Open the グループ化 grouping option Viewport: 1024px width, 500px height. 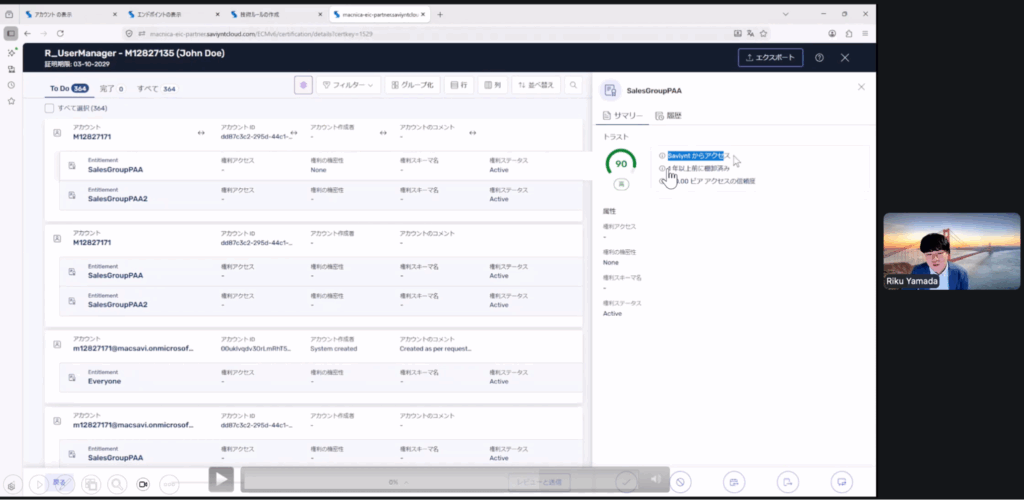(x=413, y=85)
